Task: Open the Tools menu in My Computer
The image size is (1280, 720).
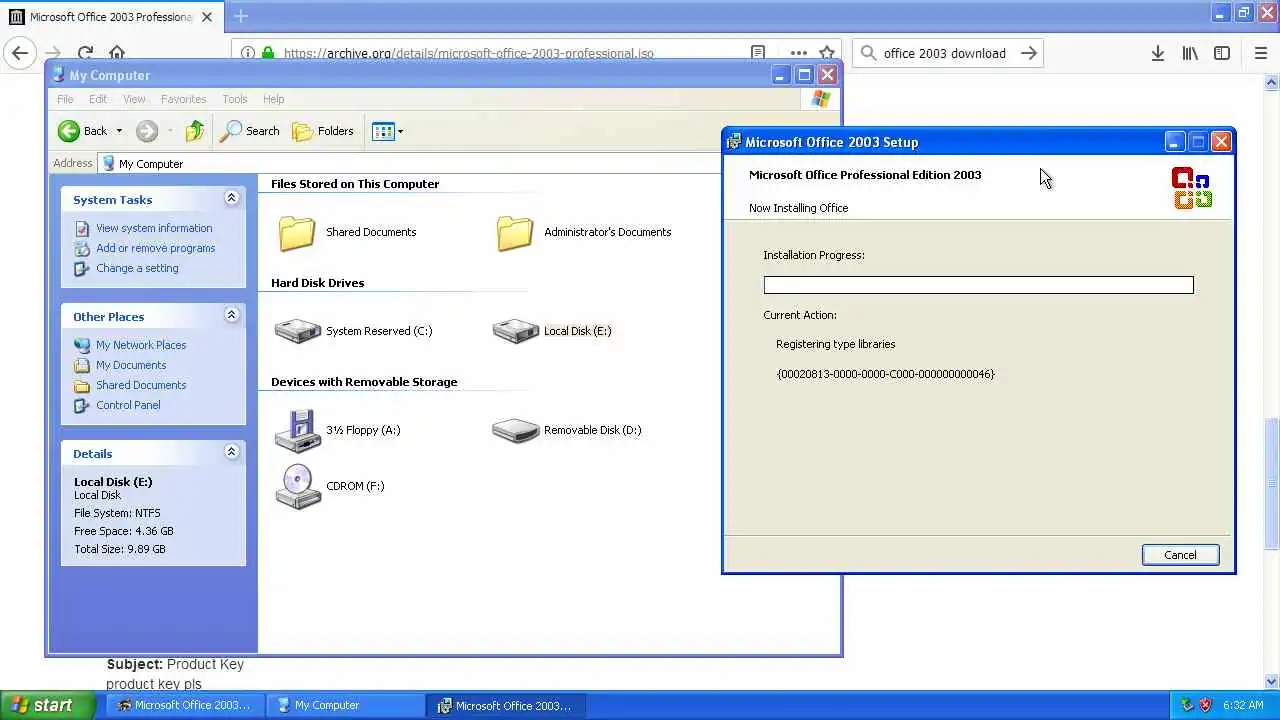Action: click(x=235, y=99)
